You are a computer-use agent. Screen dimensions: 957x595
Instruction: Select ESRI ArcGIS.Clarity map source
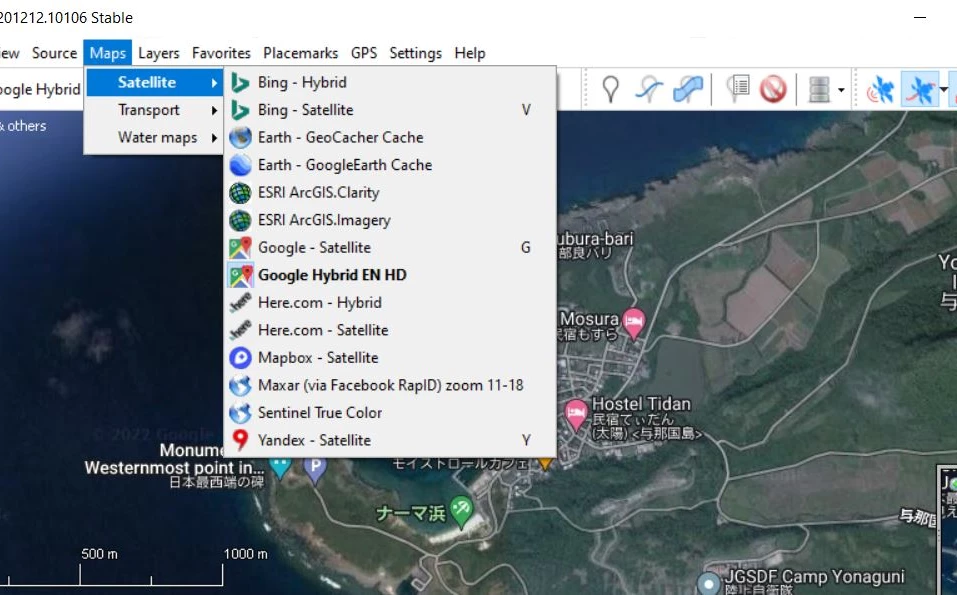[x=318, y=192]
